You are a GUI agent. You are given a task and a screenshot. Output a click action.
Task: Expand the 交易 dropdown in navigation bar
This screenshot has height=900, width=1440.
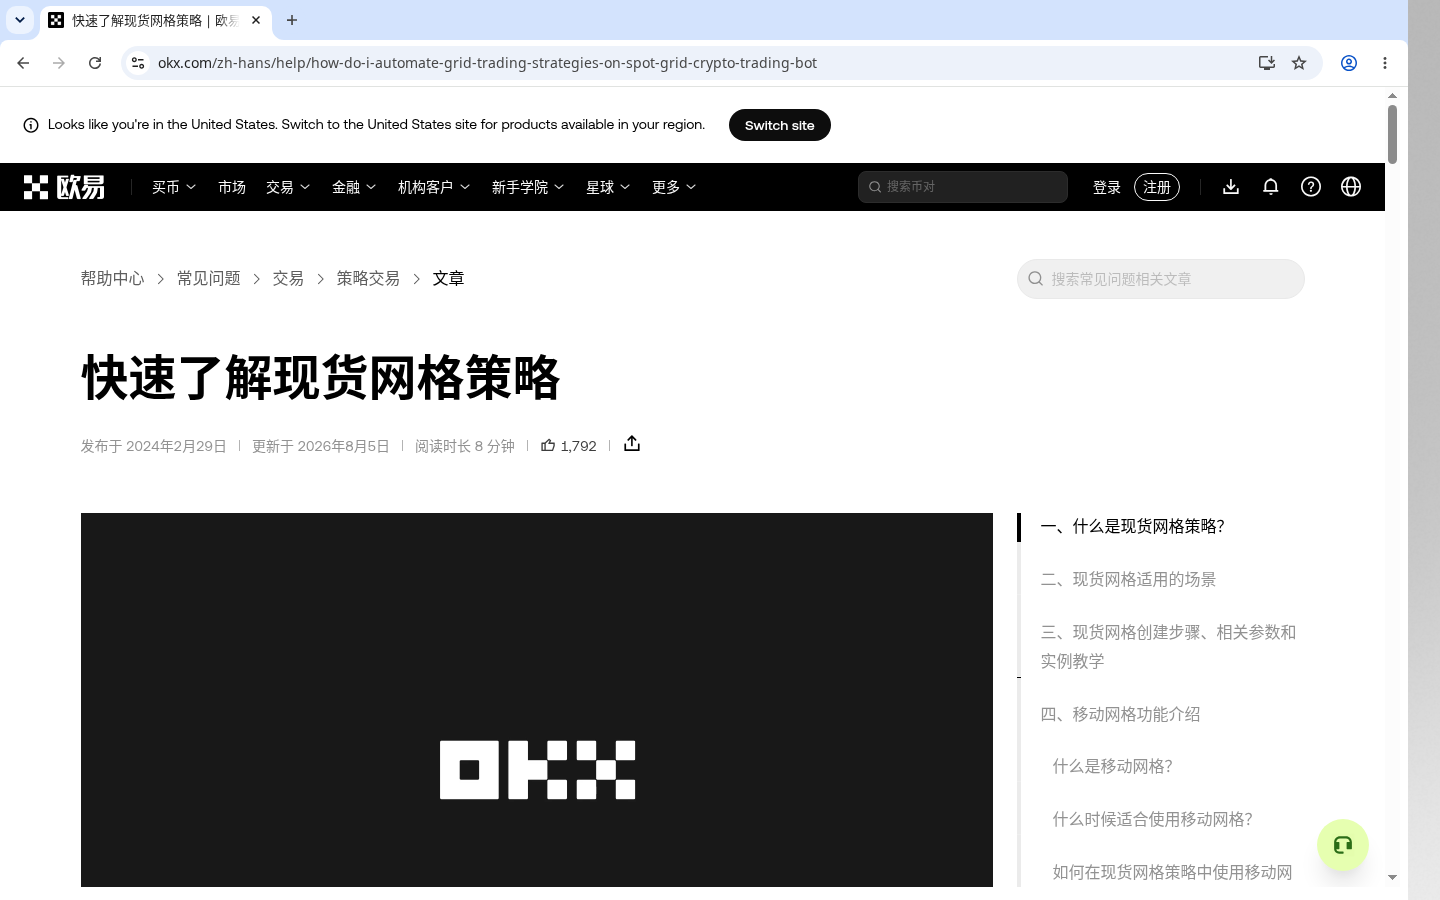click(x=288, y=187)
